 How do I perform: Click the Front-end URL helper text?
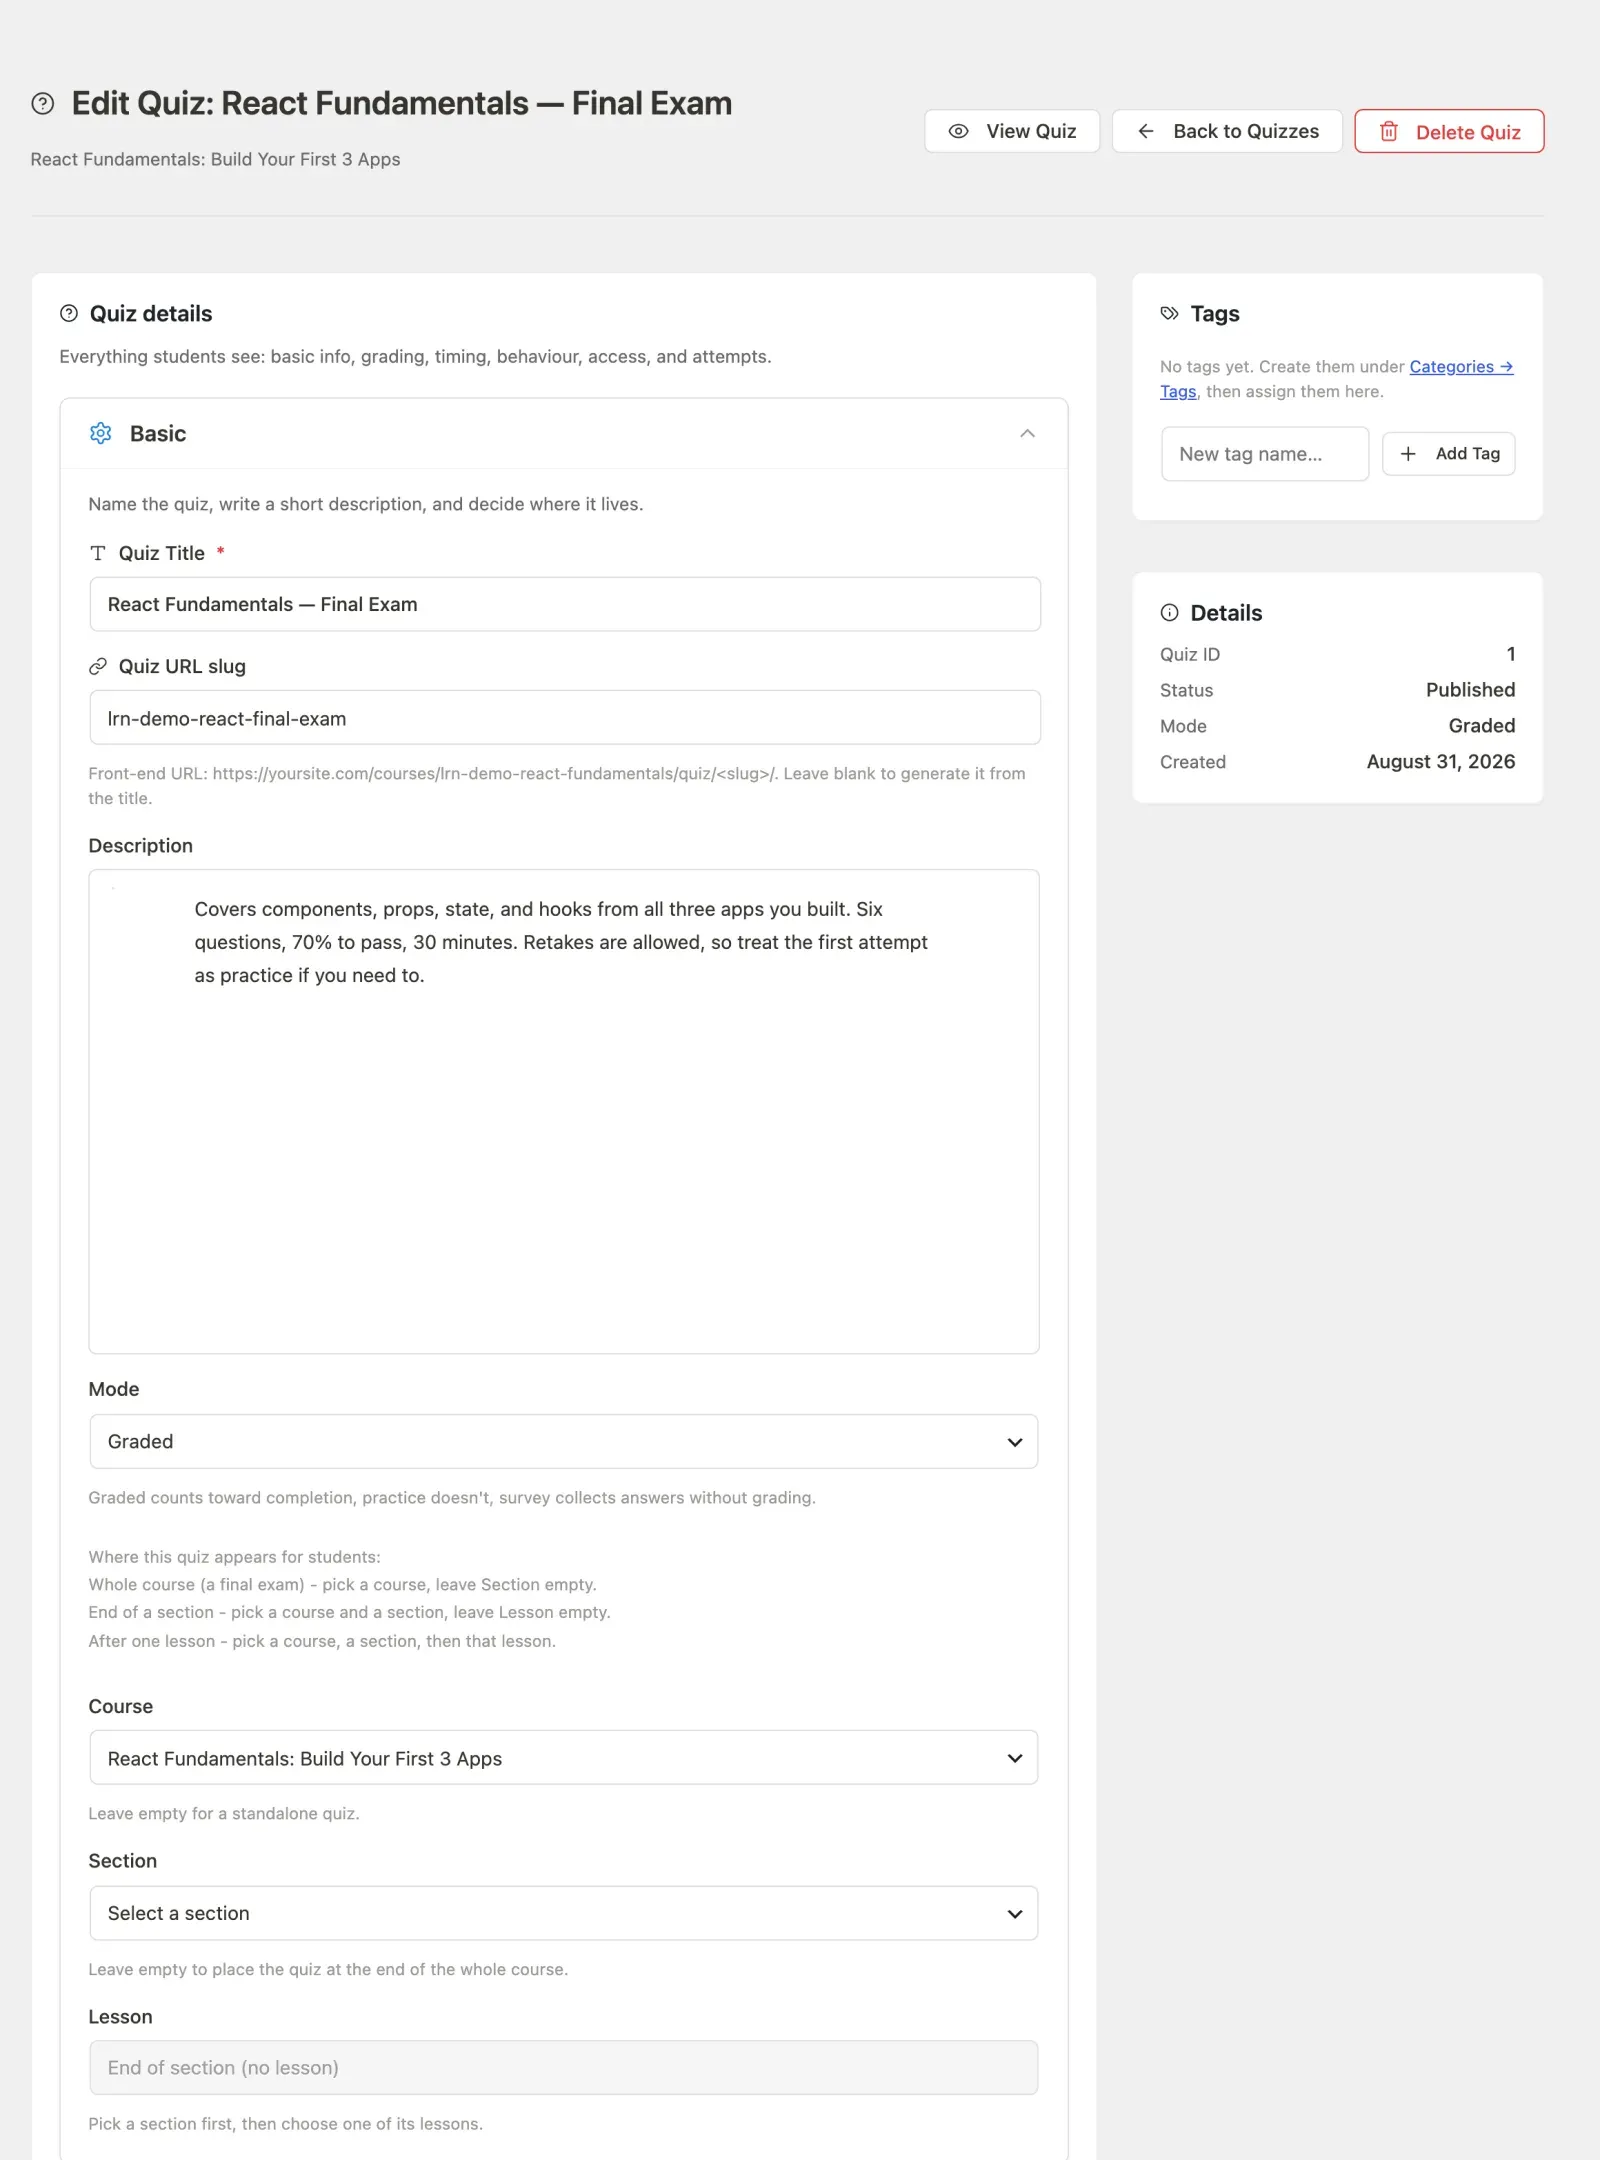tap(557, 786)
